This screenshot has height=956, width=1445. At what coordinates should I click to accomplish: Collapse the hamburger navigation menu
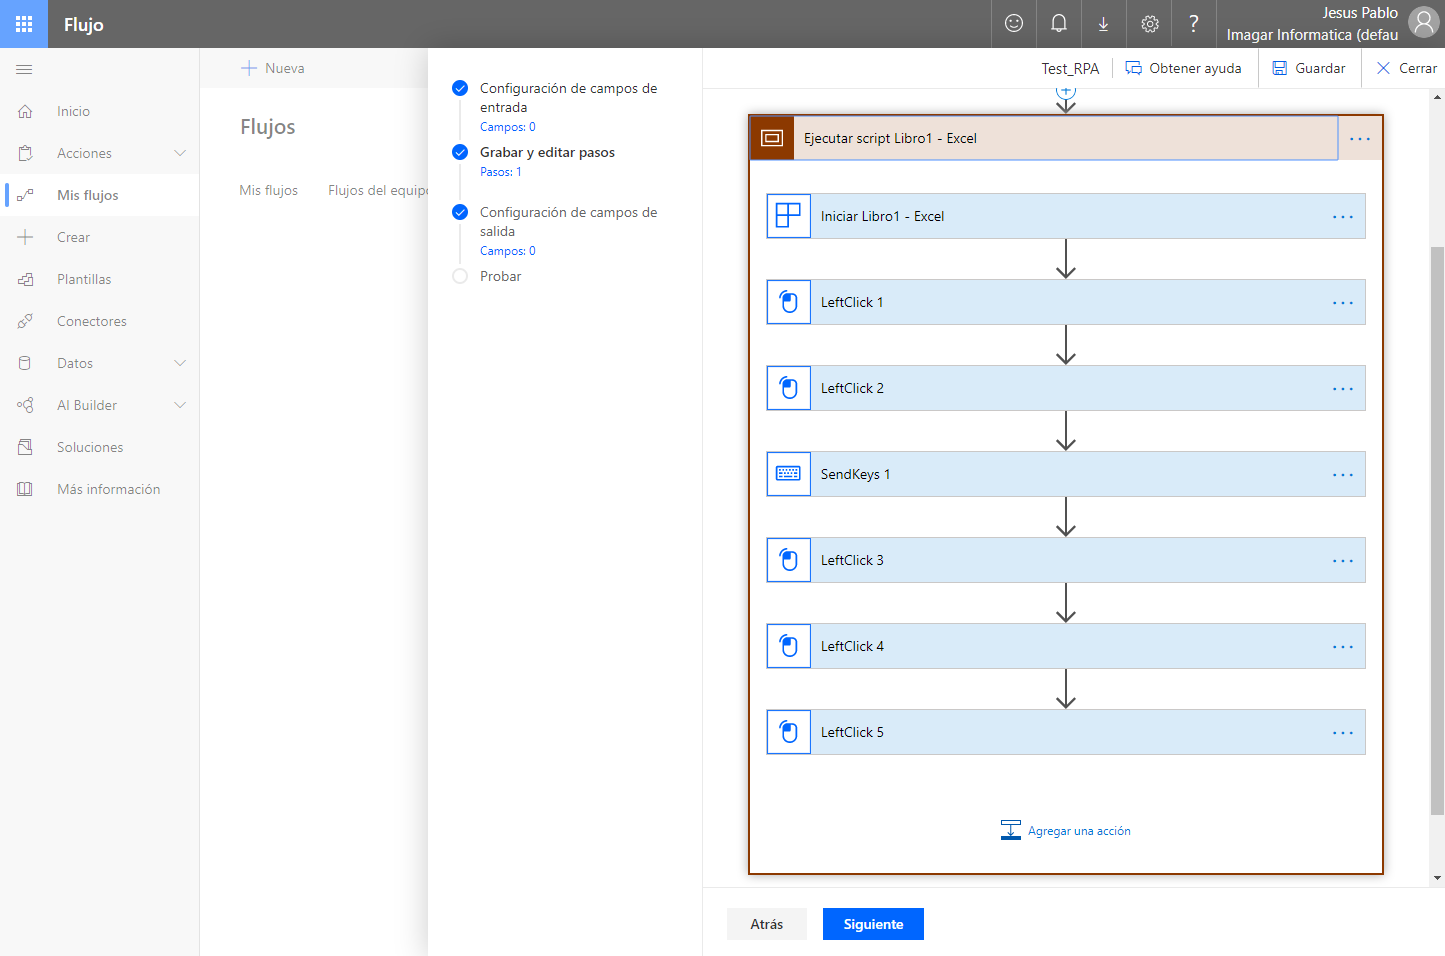(x=24, y=69)
